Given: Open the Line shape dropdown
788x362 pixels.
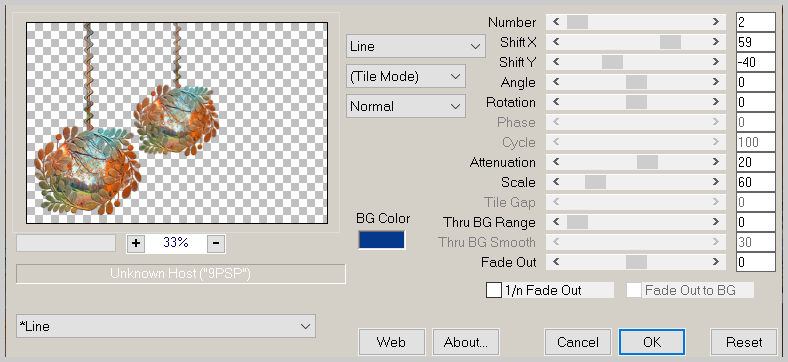Looking at the screenshot, I should pyautogui.click(x=416, y=46).
